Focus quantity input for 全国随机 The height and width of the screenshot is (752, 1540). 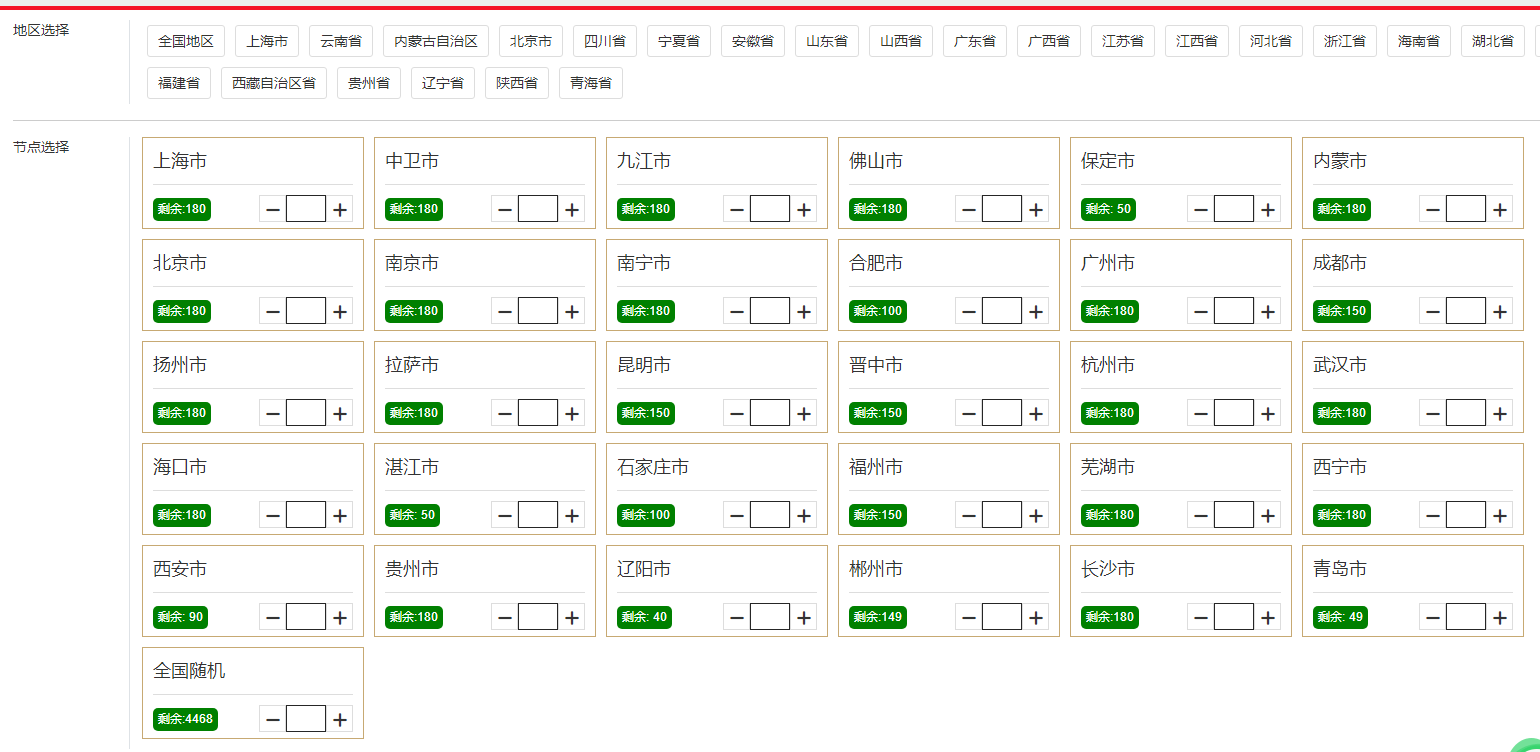(306, 719)
